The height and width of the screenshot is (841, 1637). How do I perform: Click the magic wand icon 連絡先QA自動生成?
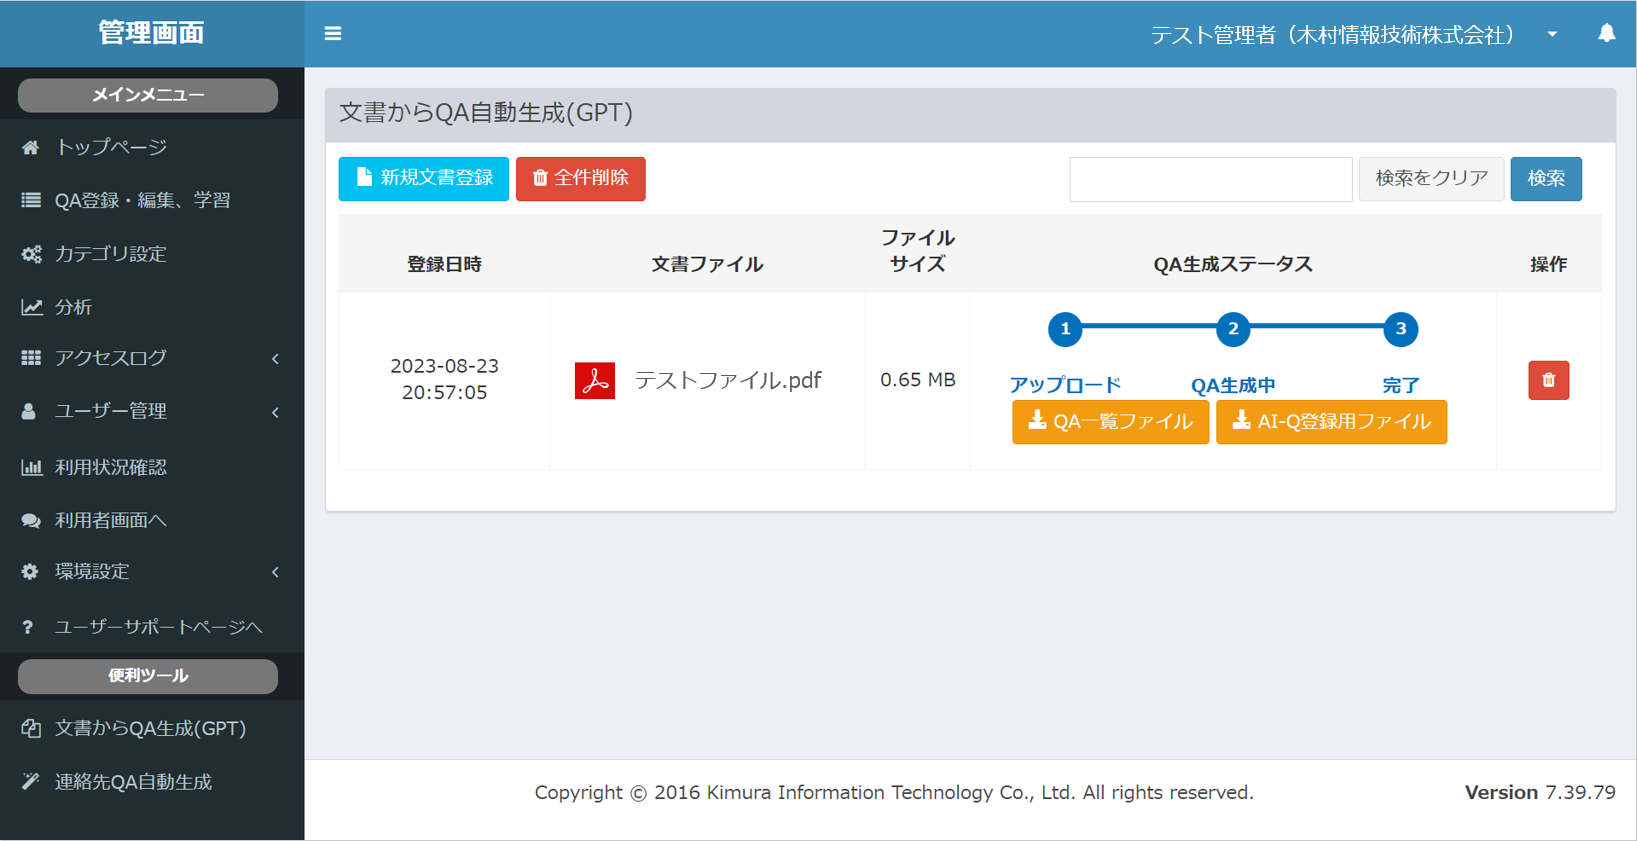[x=31, y=781]
